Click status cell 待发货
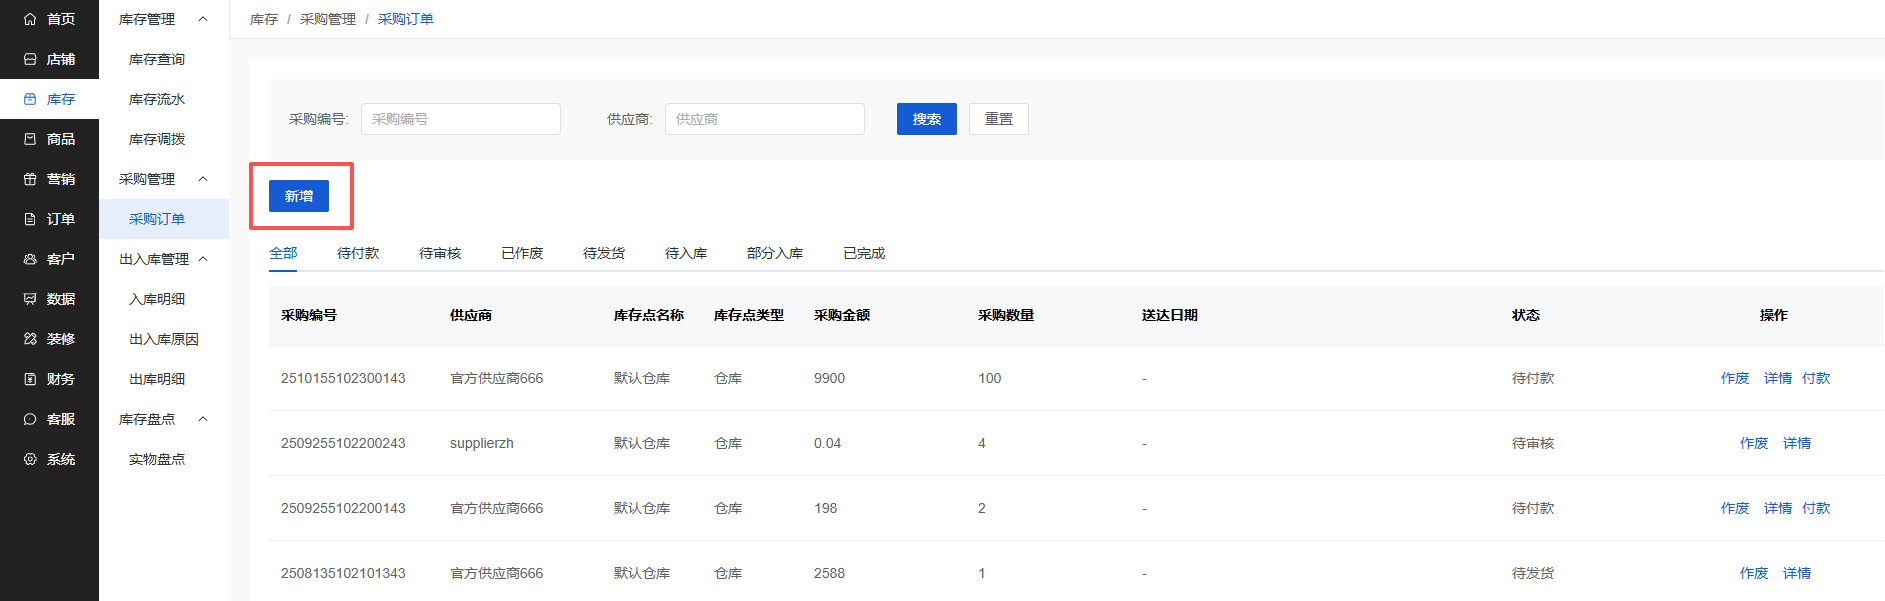This screenshot has width=1885, height=601. point(1533,573)
